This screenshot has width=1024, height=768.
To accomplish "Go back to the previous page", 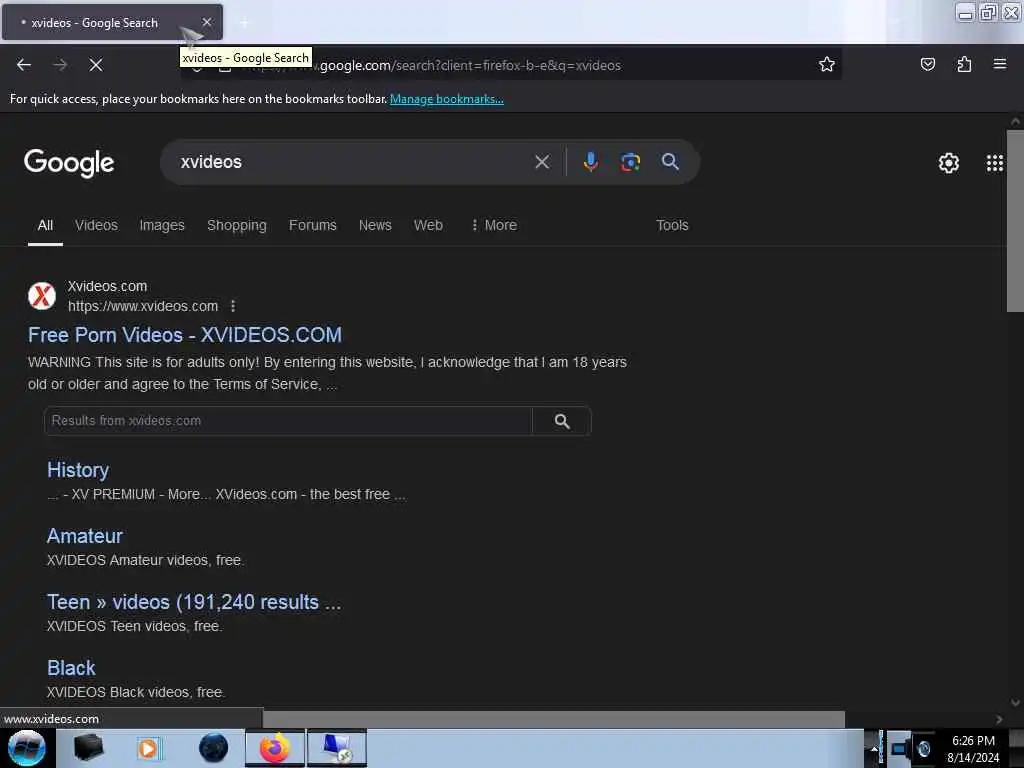I will pyautogui.click(x=24, y=65).
